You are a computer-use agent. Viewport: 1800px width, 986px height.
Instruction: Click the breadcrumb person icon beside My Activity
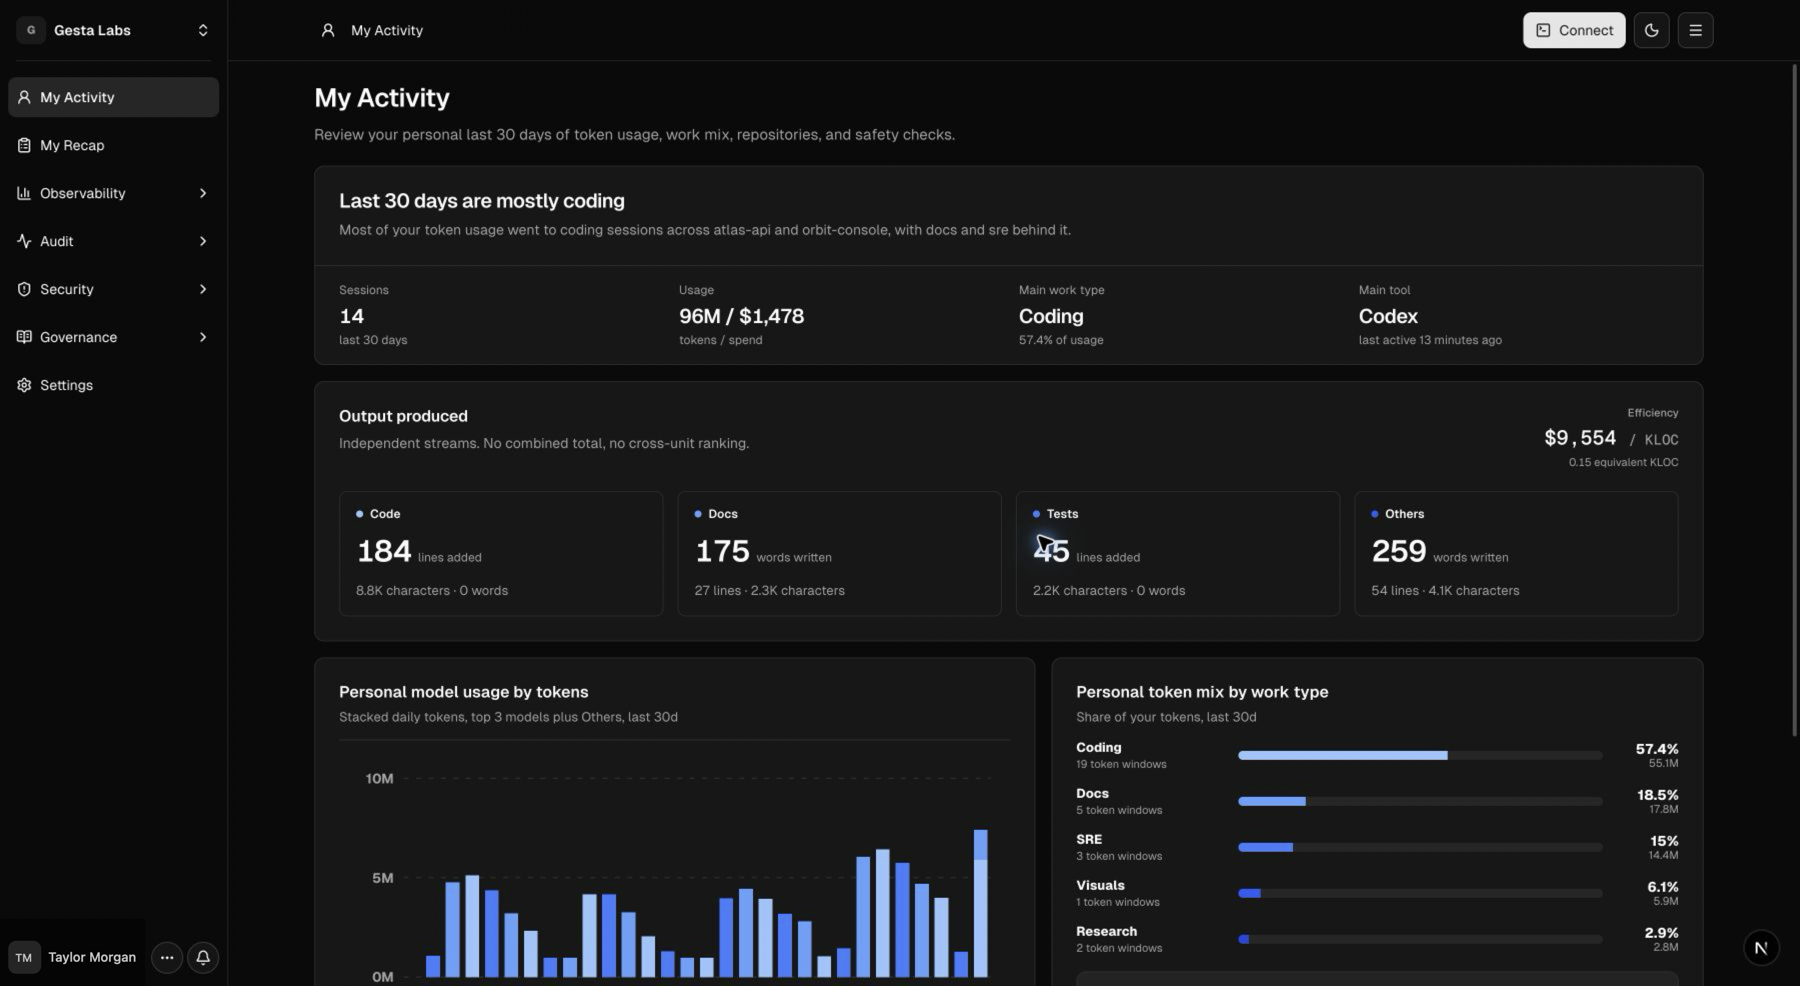pos(327,30)
